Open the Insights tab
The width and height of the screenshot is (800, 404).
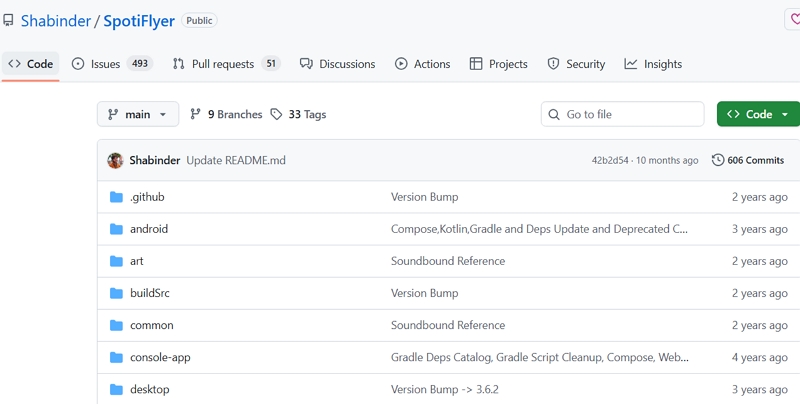point(653,64)
